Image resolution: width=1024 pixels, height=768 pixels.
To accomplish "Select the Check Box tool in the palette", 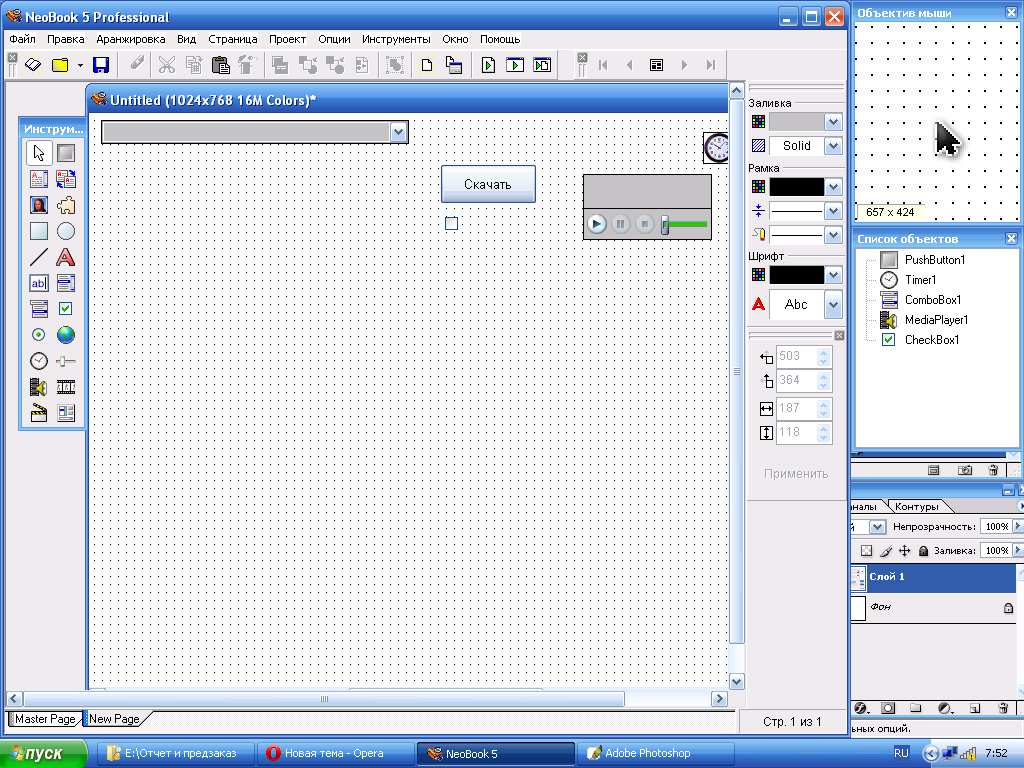I will (x=66, y=309).
